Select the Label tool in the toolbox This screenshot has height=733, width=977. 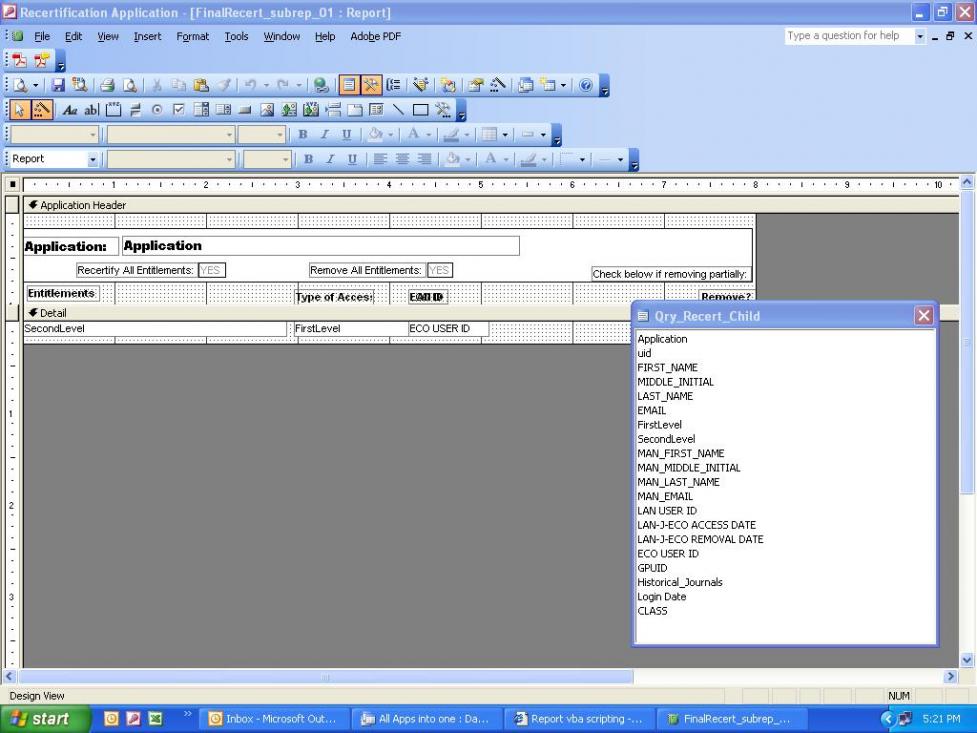pos(70,110)
